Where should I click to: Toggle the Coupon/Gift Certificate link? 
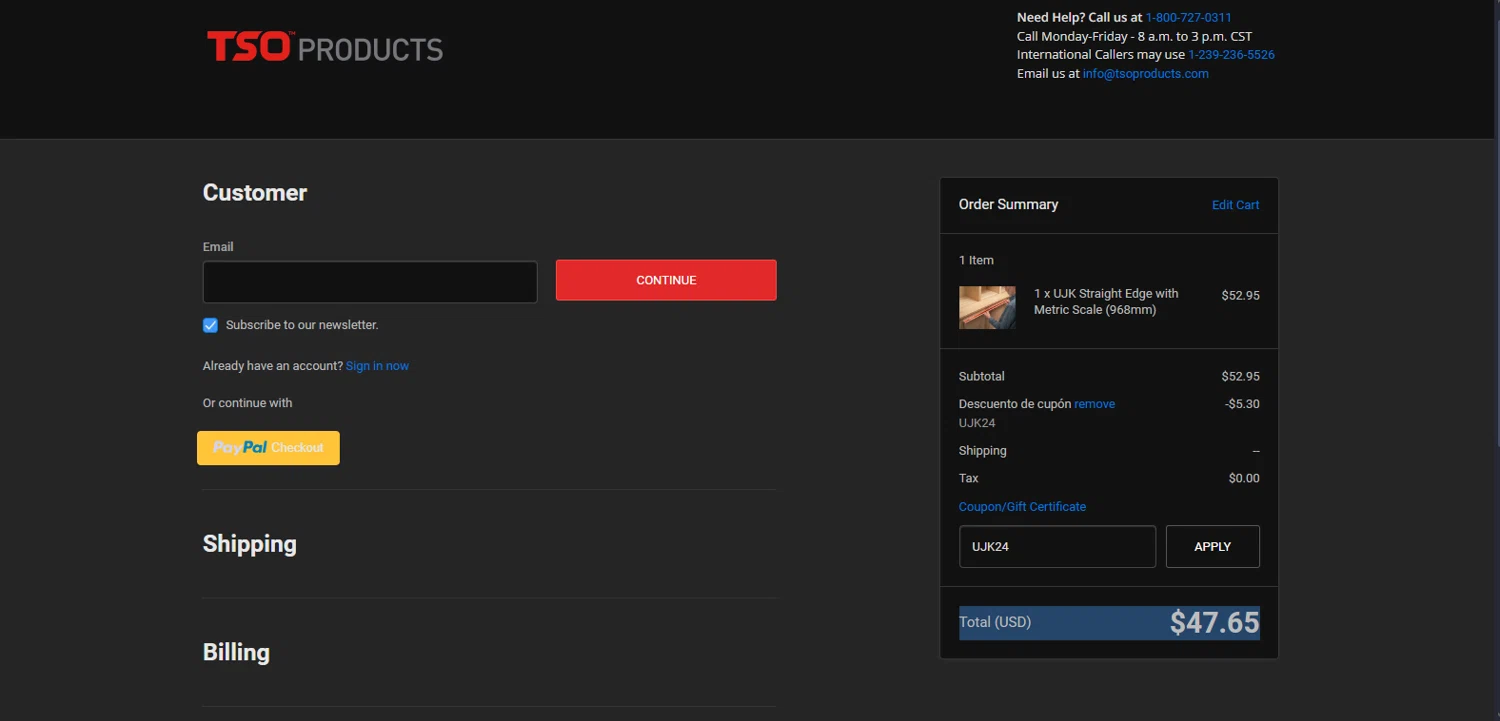pyautogui.click(x=1022, y=507)
